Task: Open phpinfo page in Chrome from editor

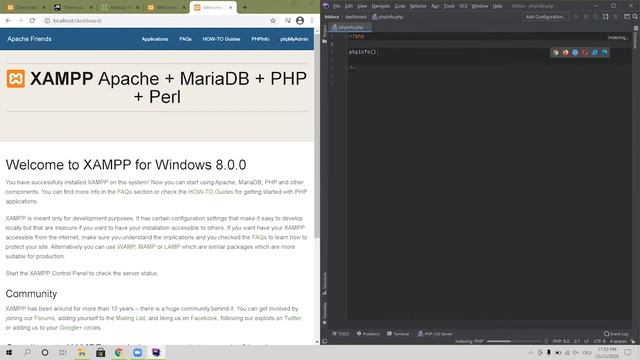Action: 556,52
